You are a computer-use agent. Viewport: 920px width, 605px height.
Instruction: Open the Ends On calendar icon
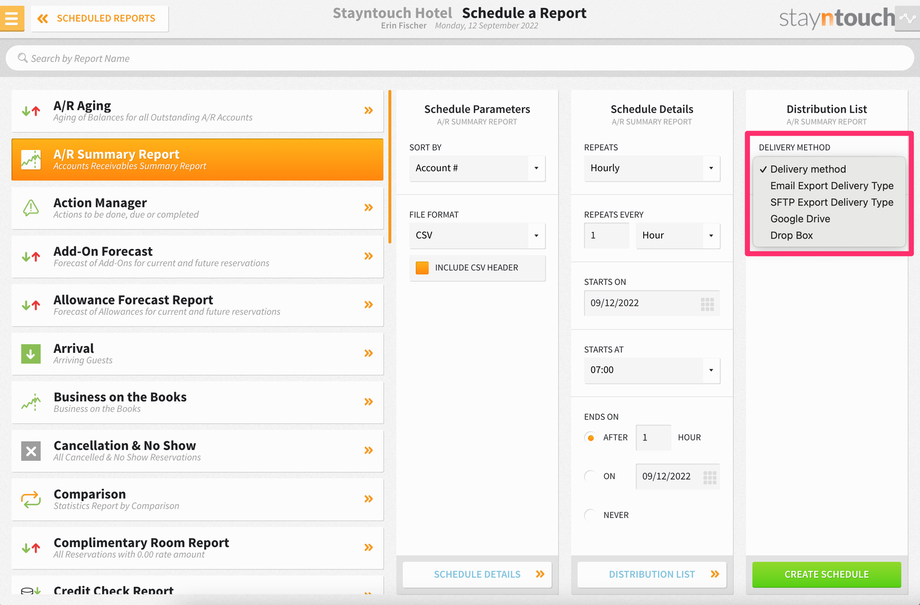tap(709, 477)
